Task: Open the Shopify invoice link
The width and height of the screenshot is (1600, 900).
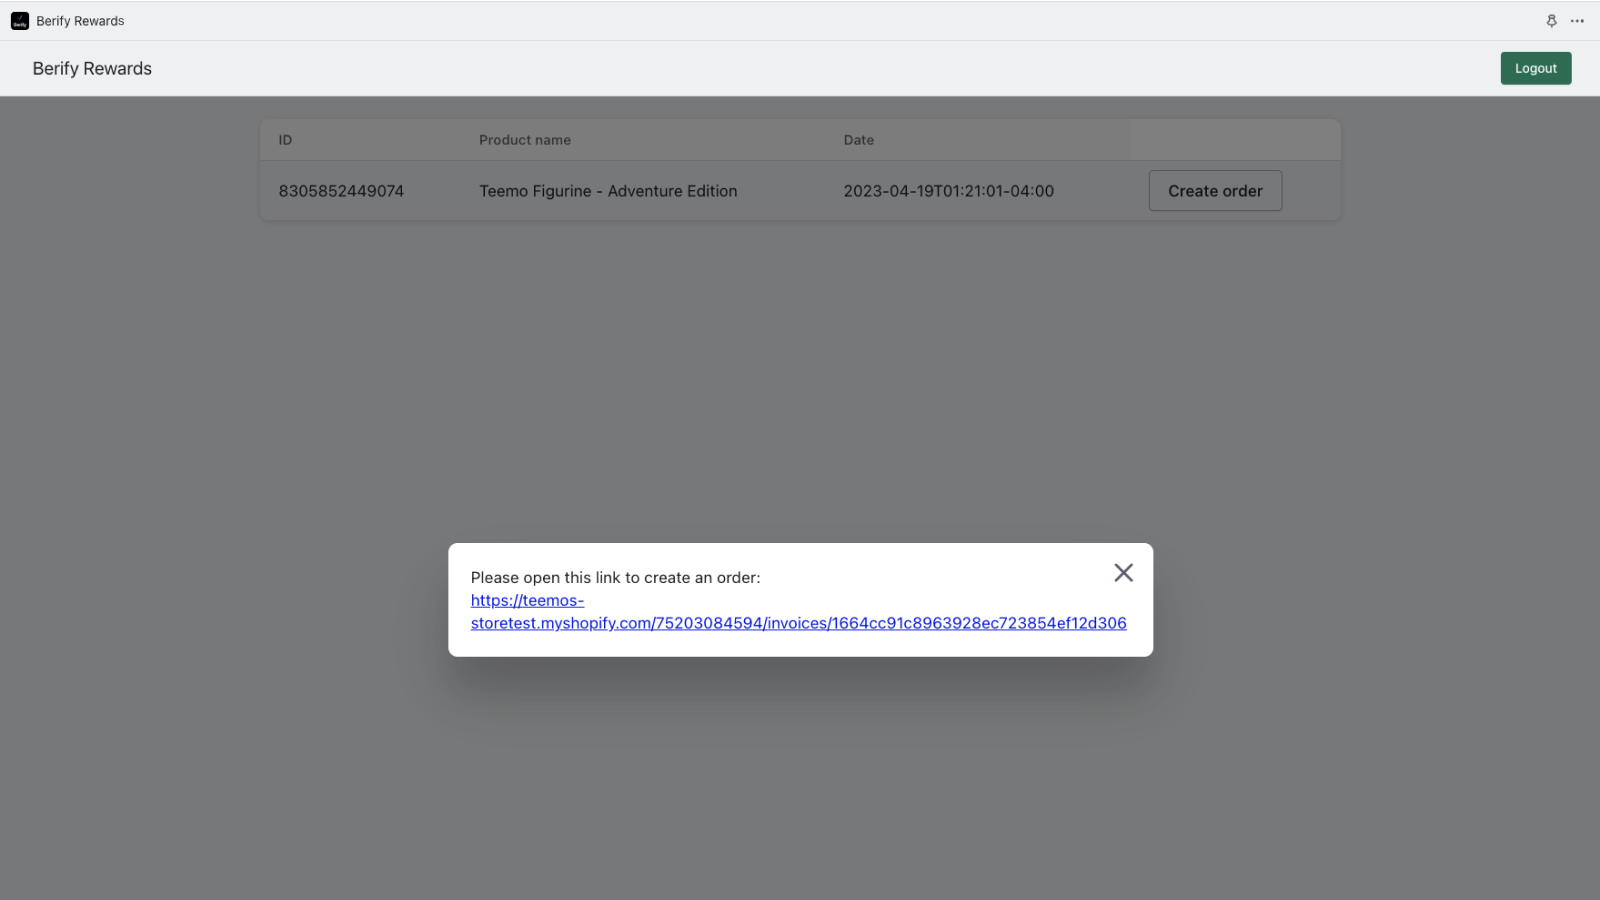Action: (x=798, y=612)
